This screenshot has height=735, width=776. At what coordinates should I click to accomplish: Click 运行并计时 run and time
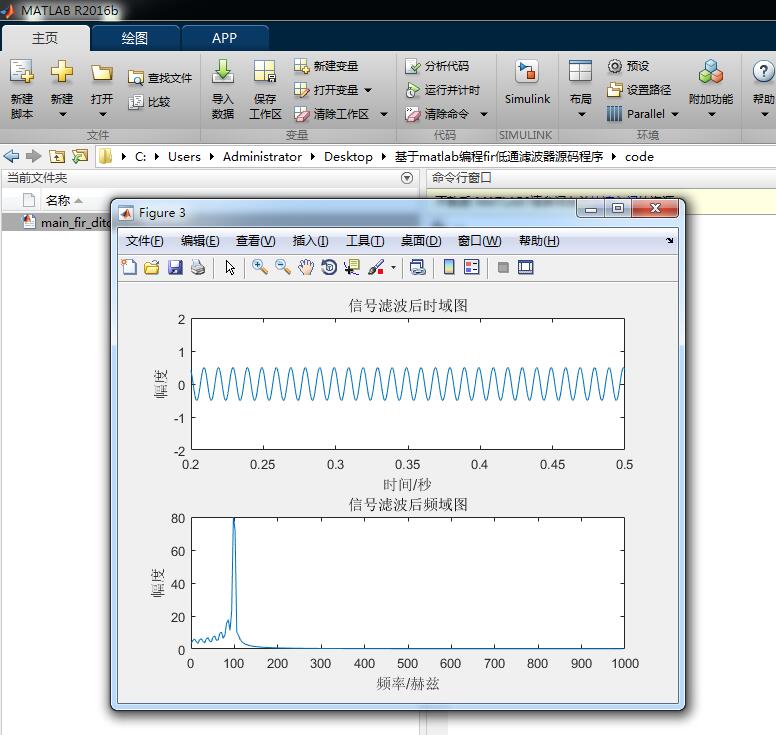[x=442, y=90]
